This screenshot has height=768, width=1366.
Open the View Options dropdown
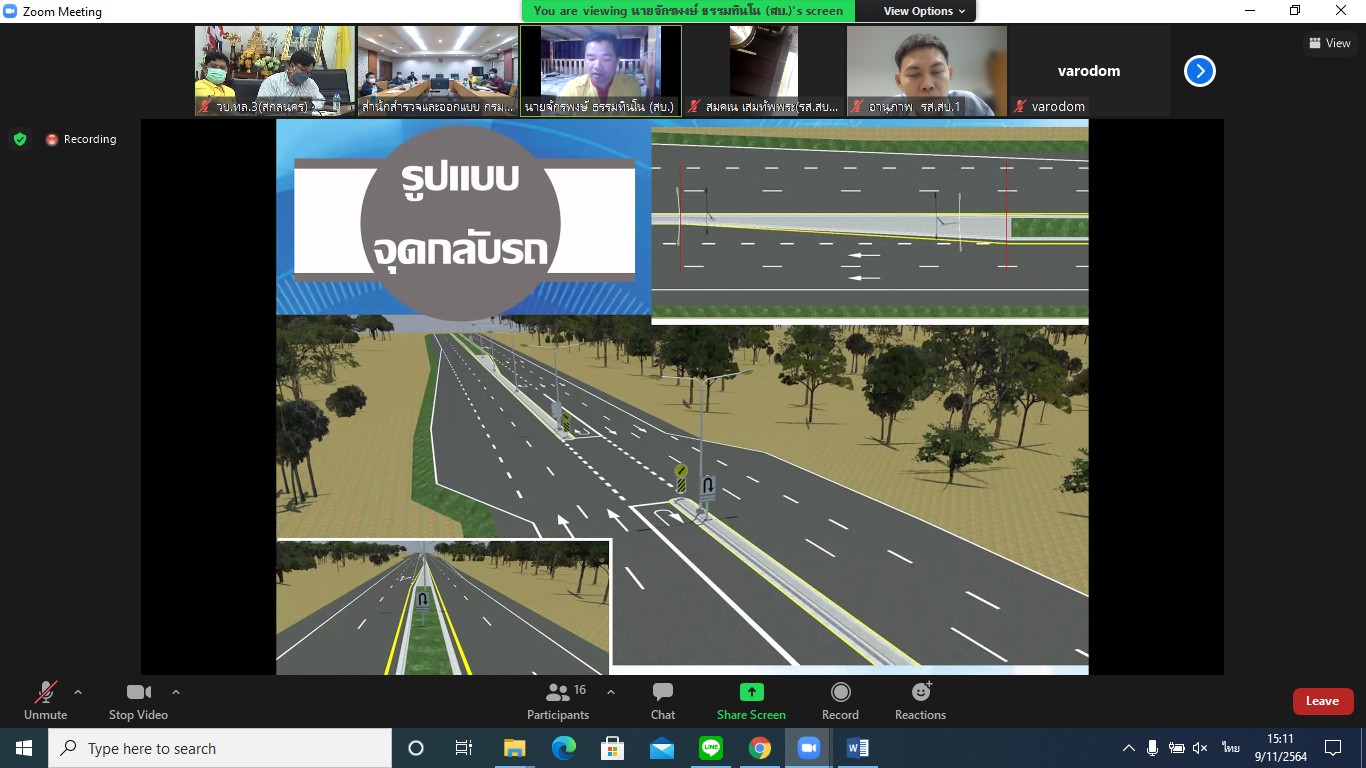click(x=924, y=11)
